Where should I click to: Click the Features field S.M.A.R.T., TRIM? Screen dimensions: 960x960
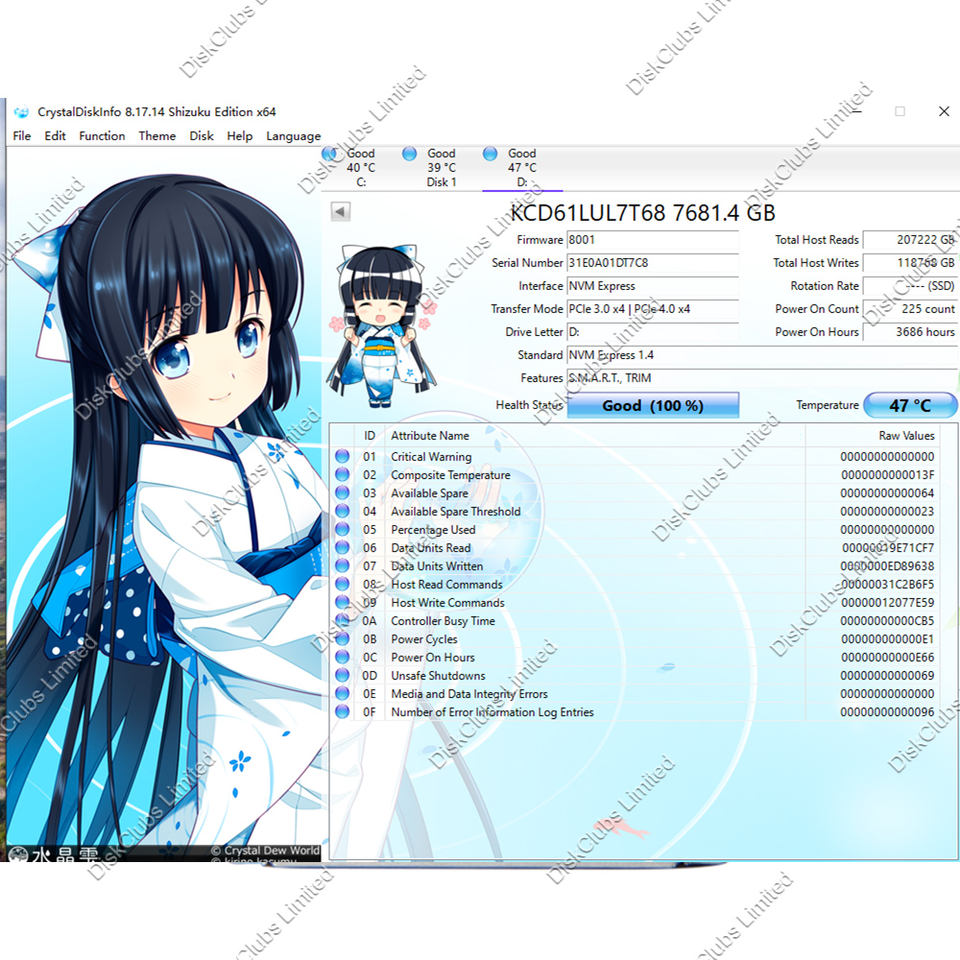pos(762,378)
